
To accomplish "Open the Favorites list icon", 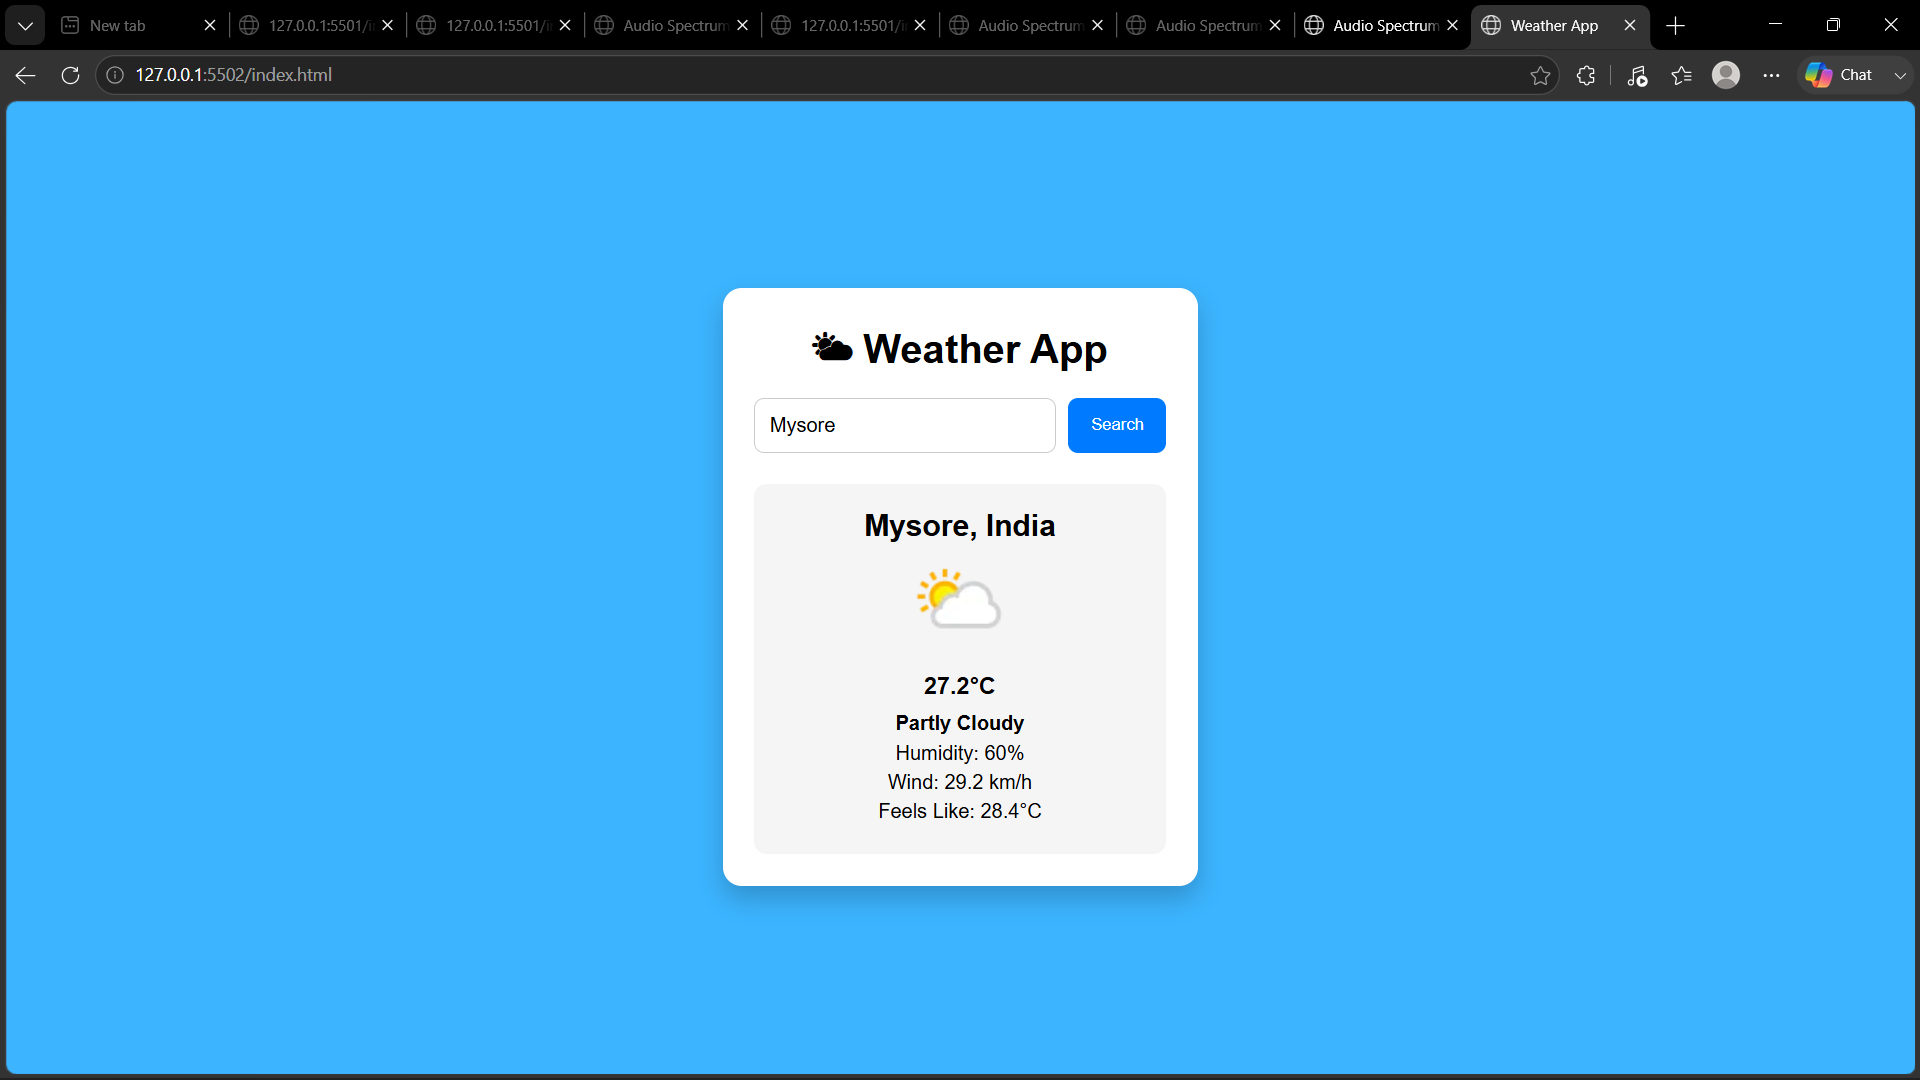I will click(1681, 75).
